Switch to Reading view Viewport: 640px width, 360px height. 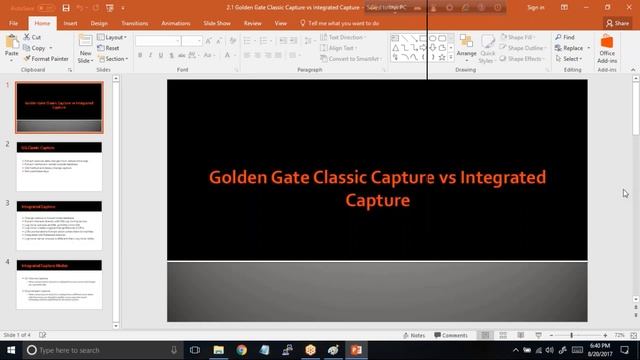click(520, 335)
